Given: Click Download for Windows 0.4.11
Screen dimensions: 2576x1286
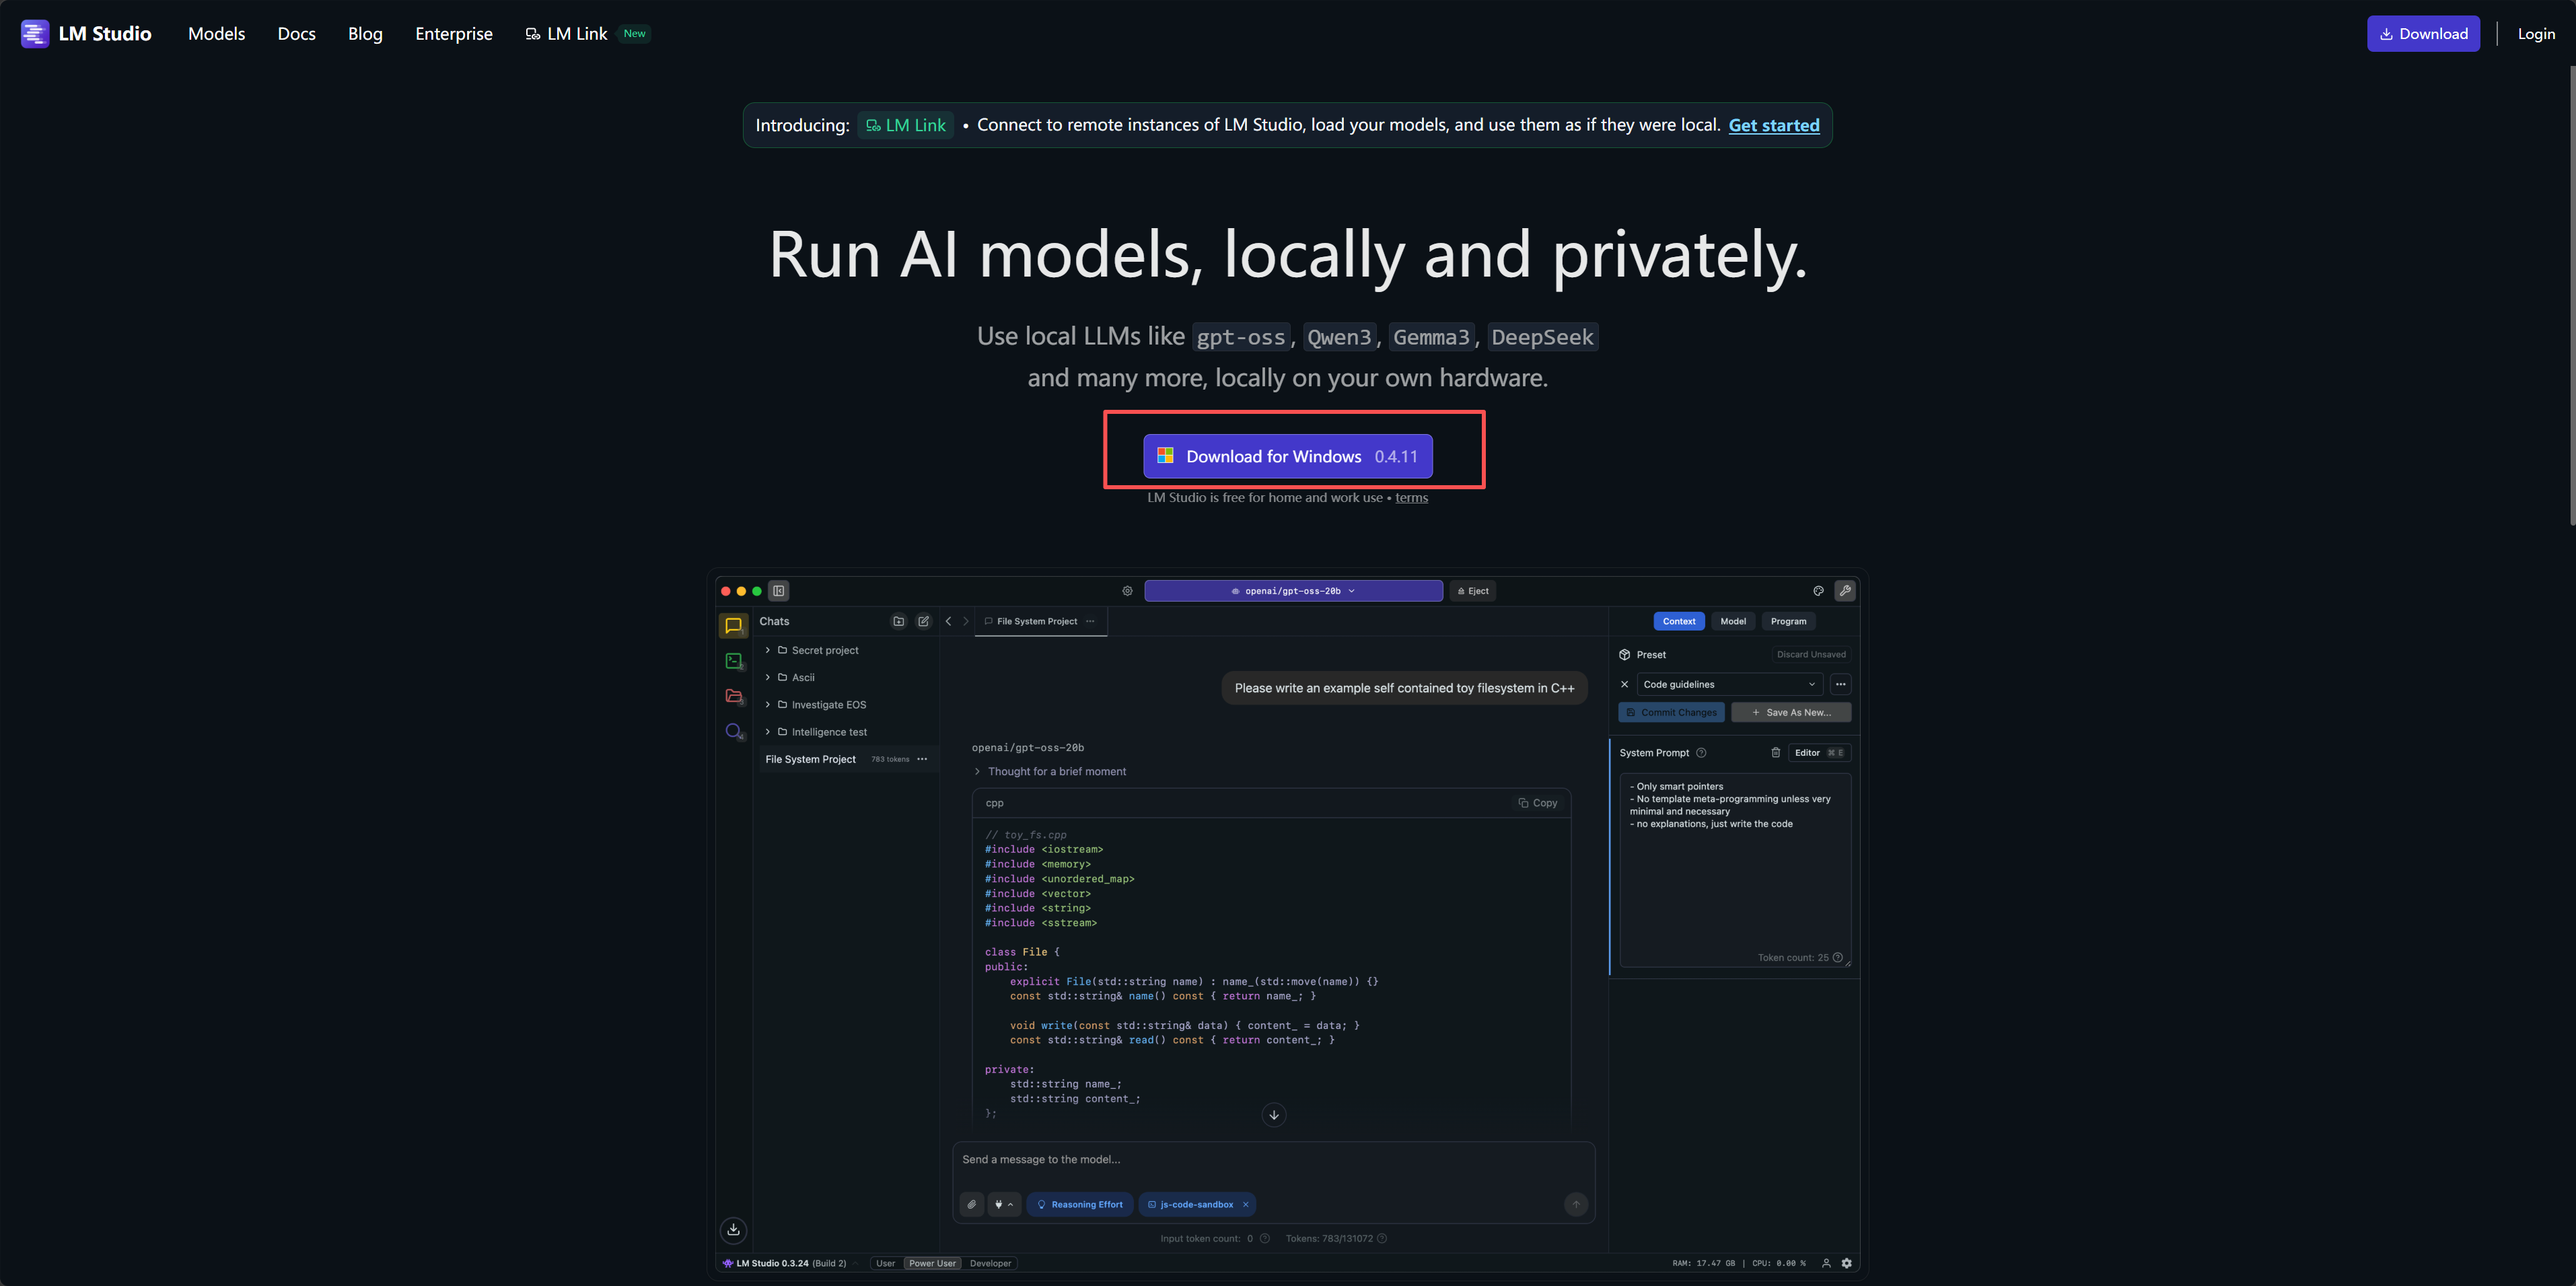Looking at the screenshot, I should (x=1288, y=456).
